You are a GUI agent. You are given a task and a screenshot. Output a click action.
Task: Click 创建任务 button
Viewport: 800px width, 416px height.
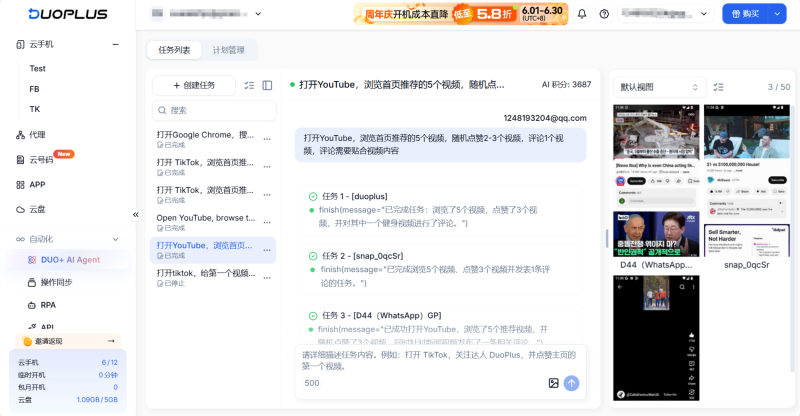194,85
